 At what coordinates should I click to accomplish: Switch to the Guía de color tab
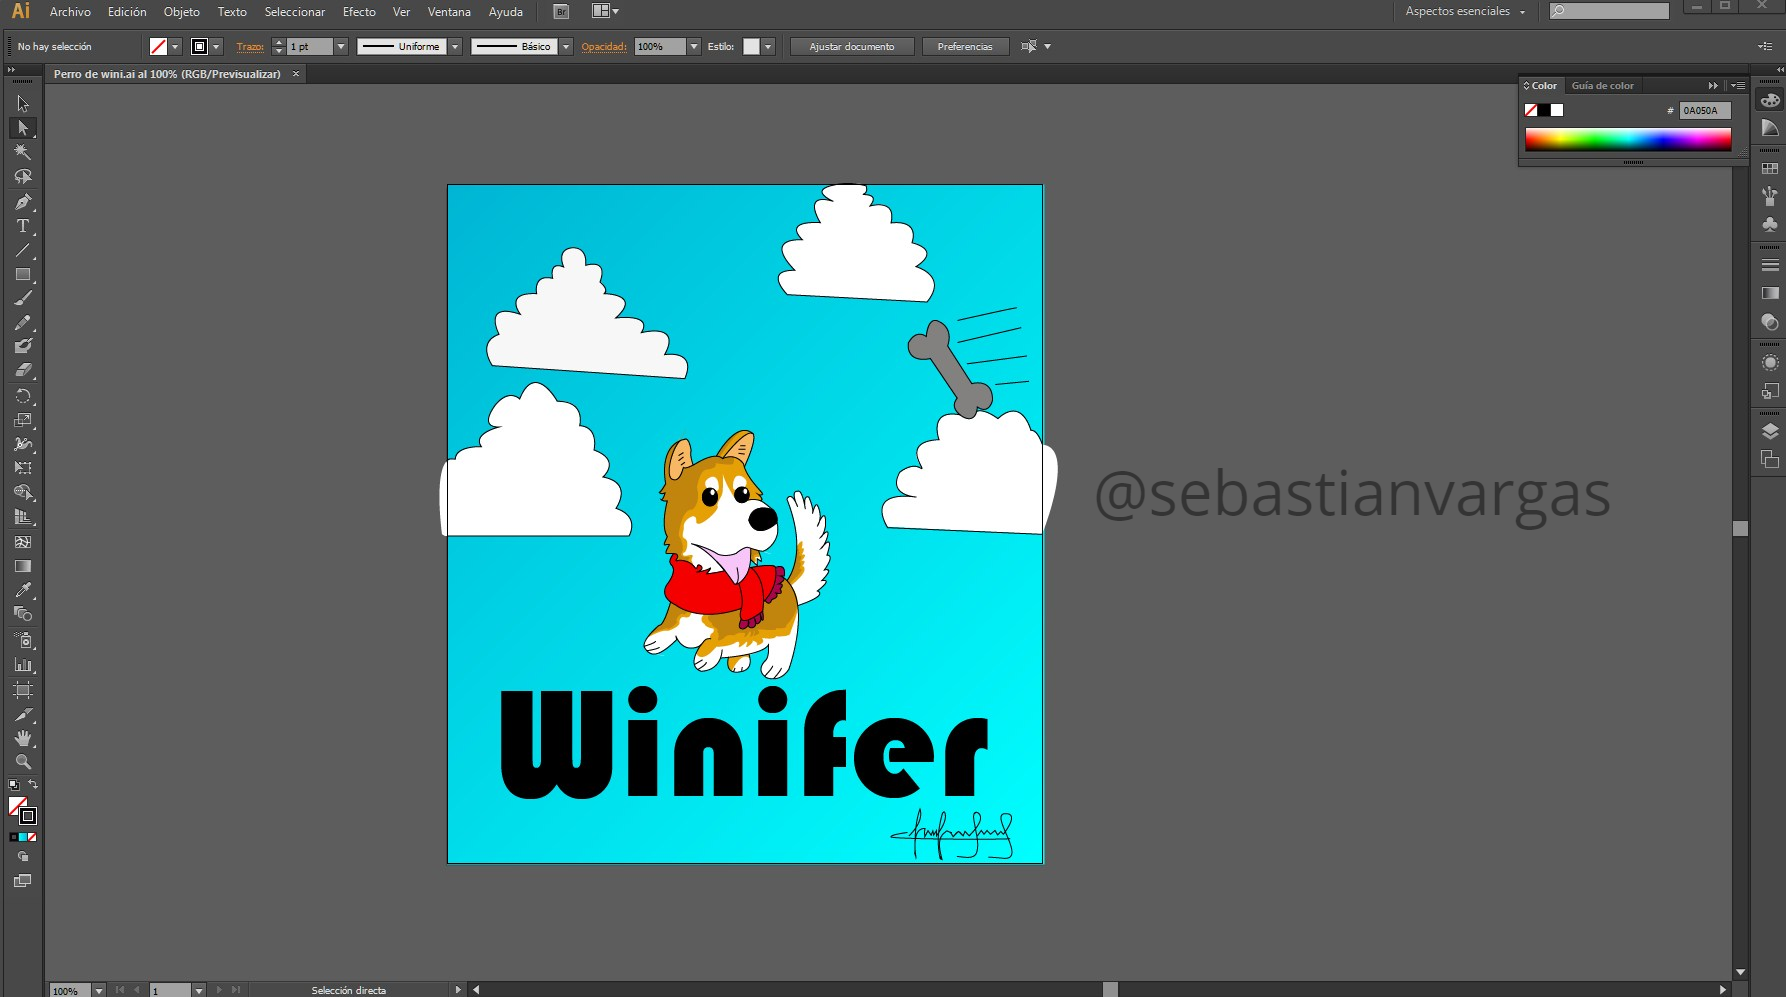[1602, 86]
